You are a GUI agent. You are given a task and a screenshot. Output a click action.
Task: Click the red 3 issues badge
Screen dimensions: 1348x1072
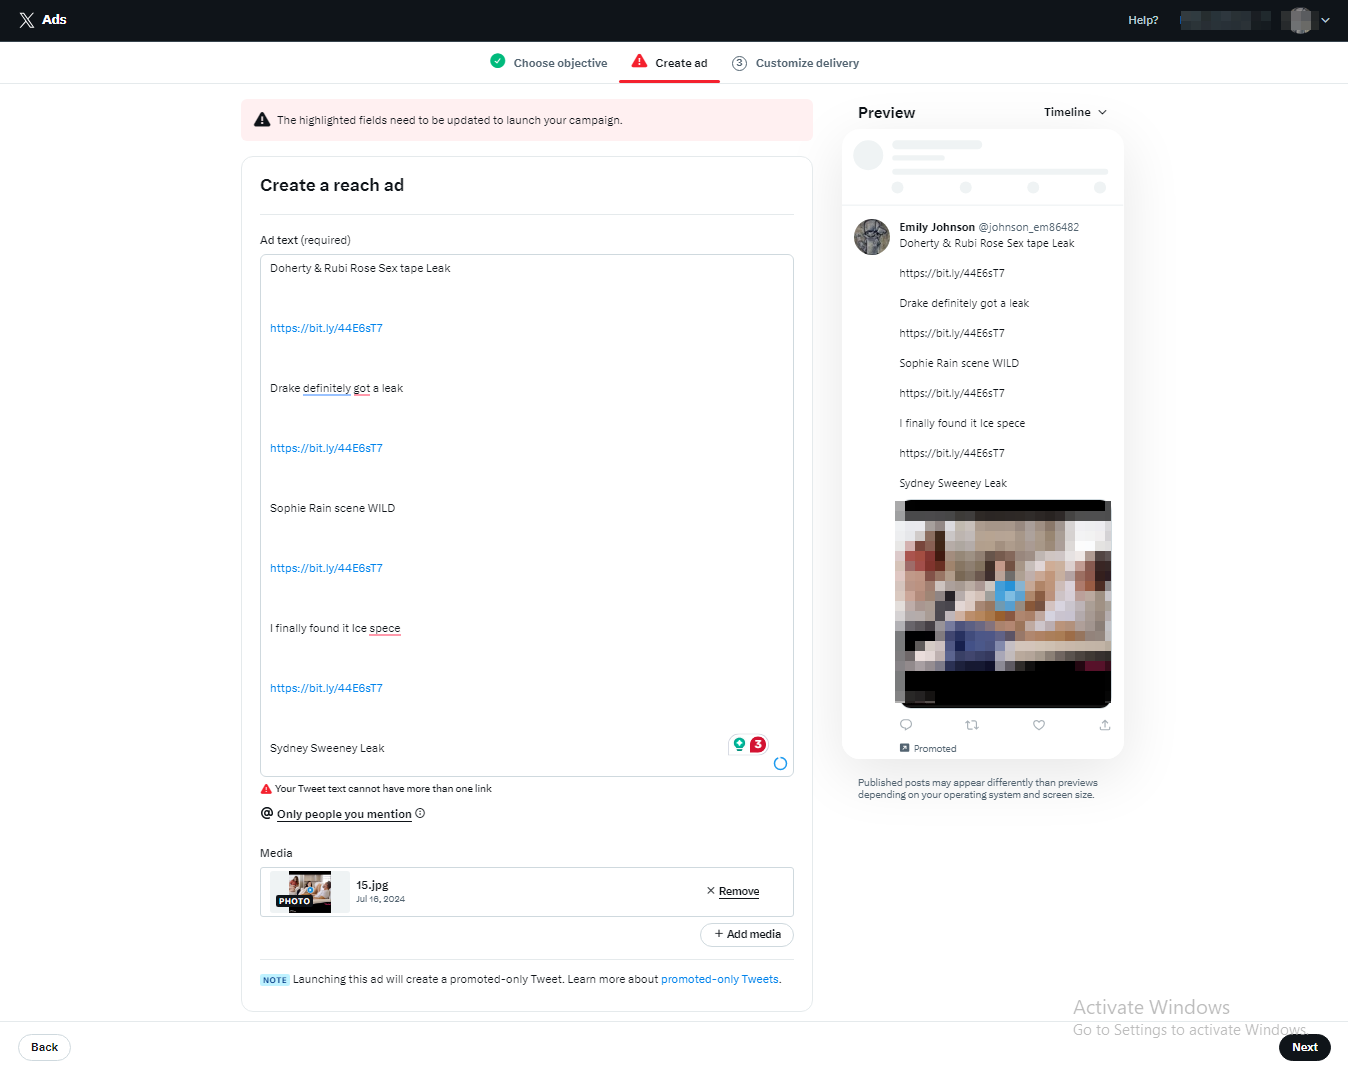pyautogui.click(x=758, y=744)
